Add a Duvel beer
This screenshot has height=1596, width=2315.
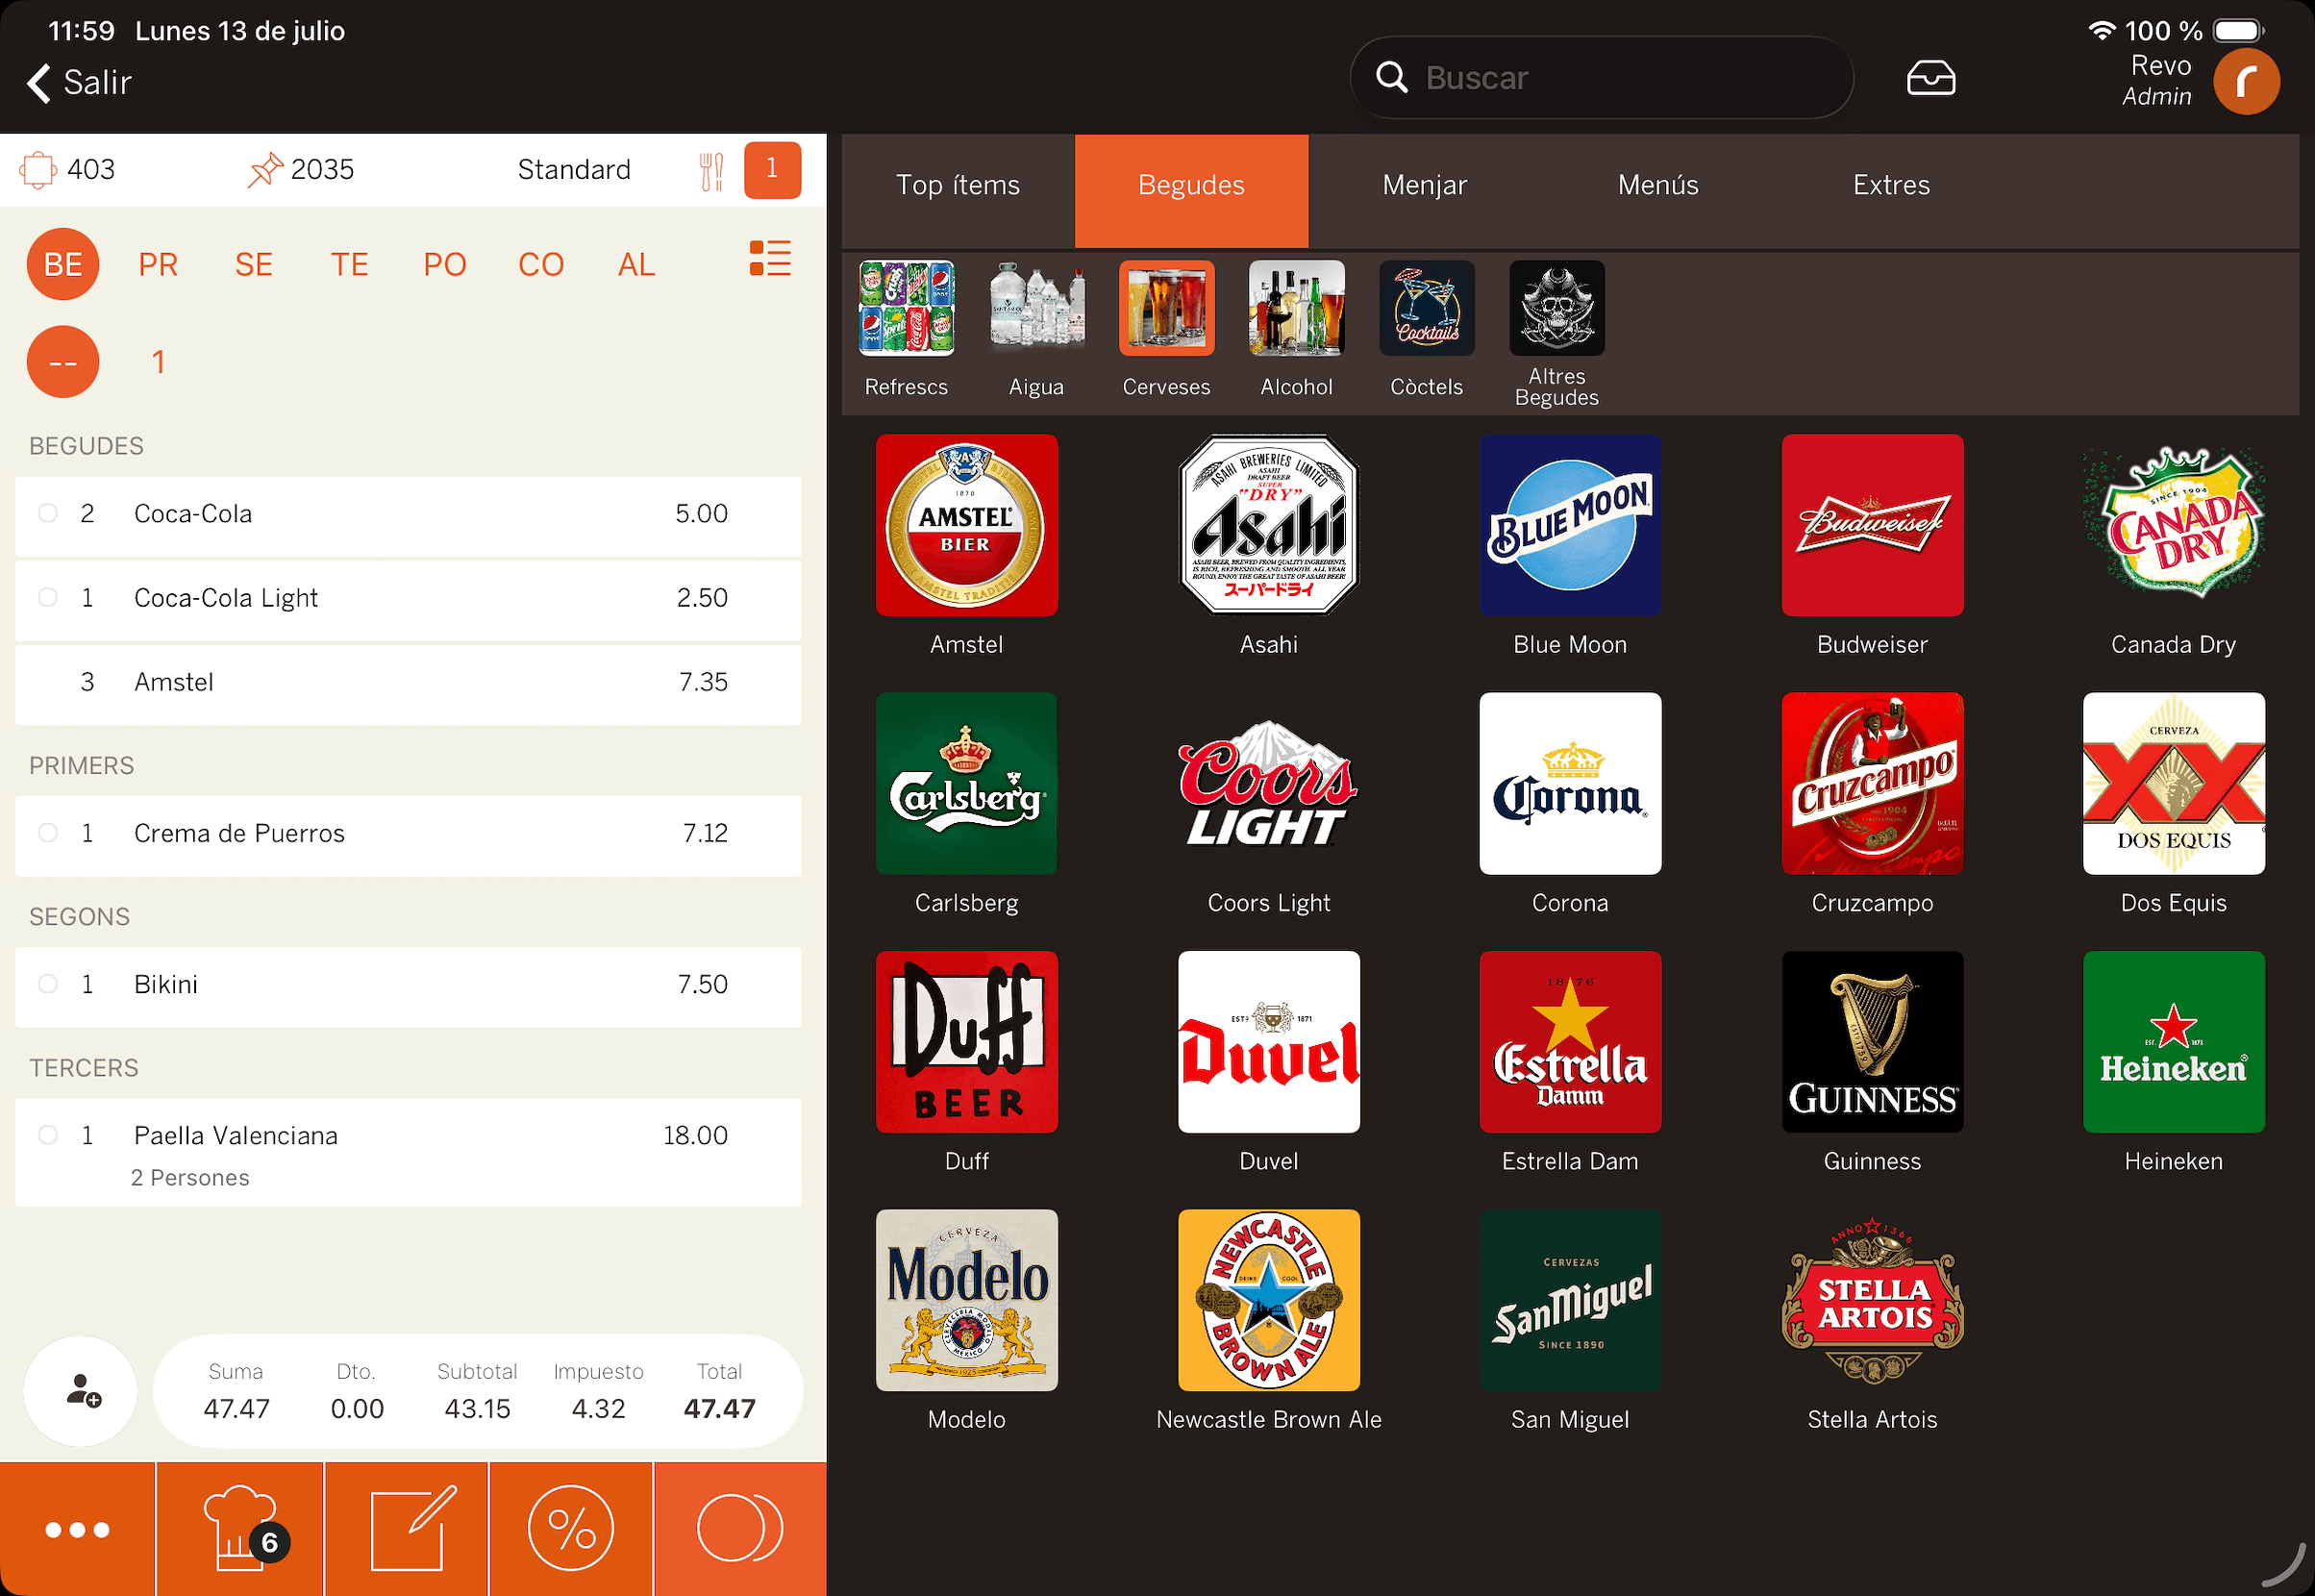(x=1268, y=1062)
